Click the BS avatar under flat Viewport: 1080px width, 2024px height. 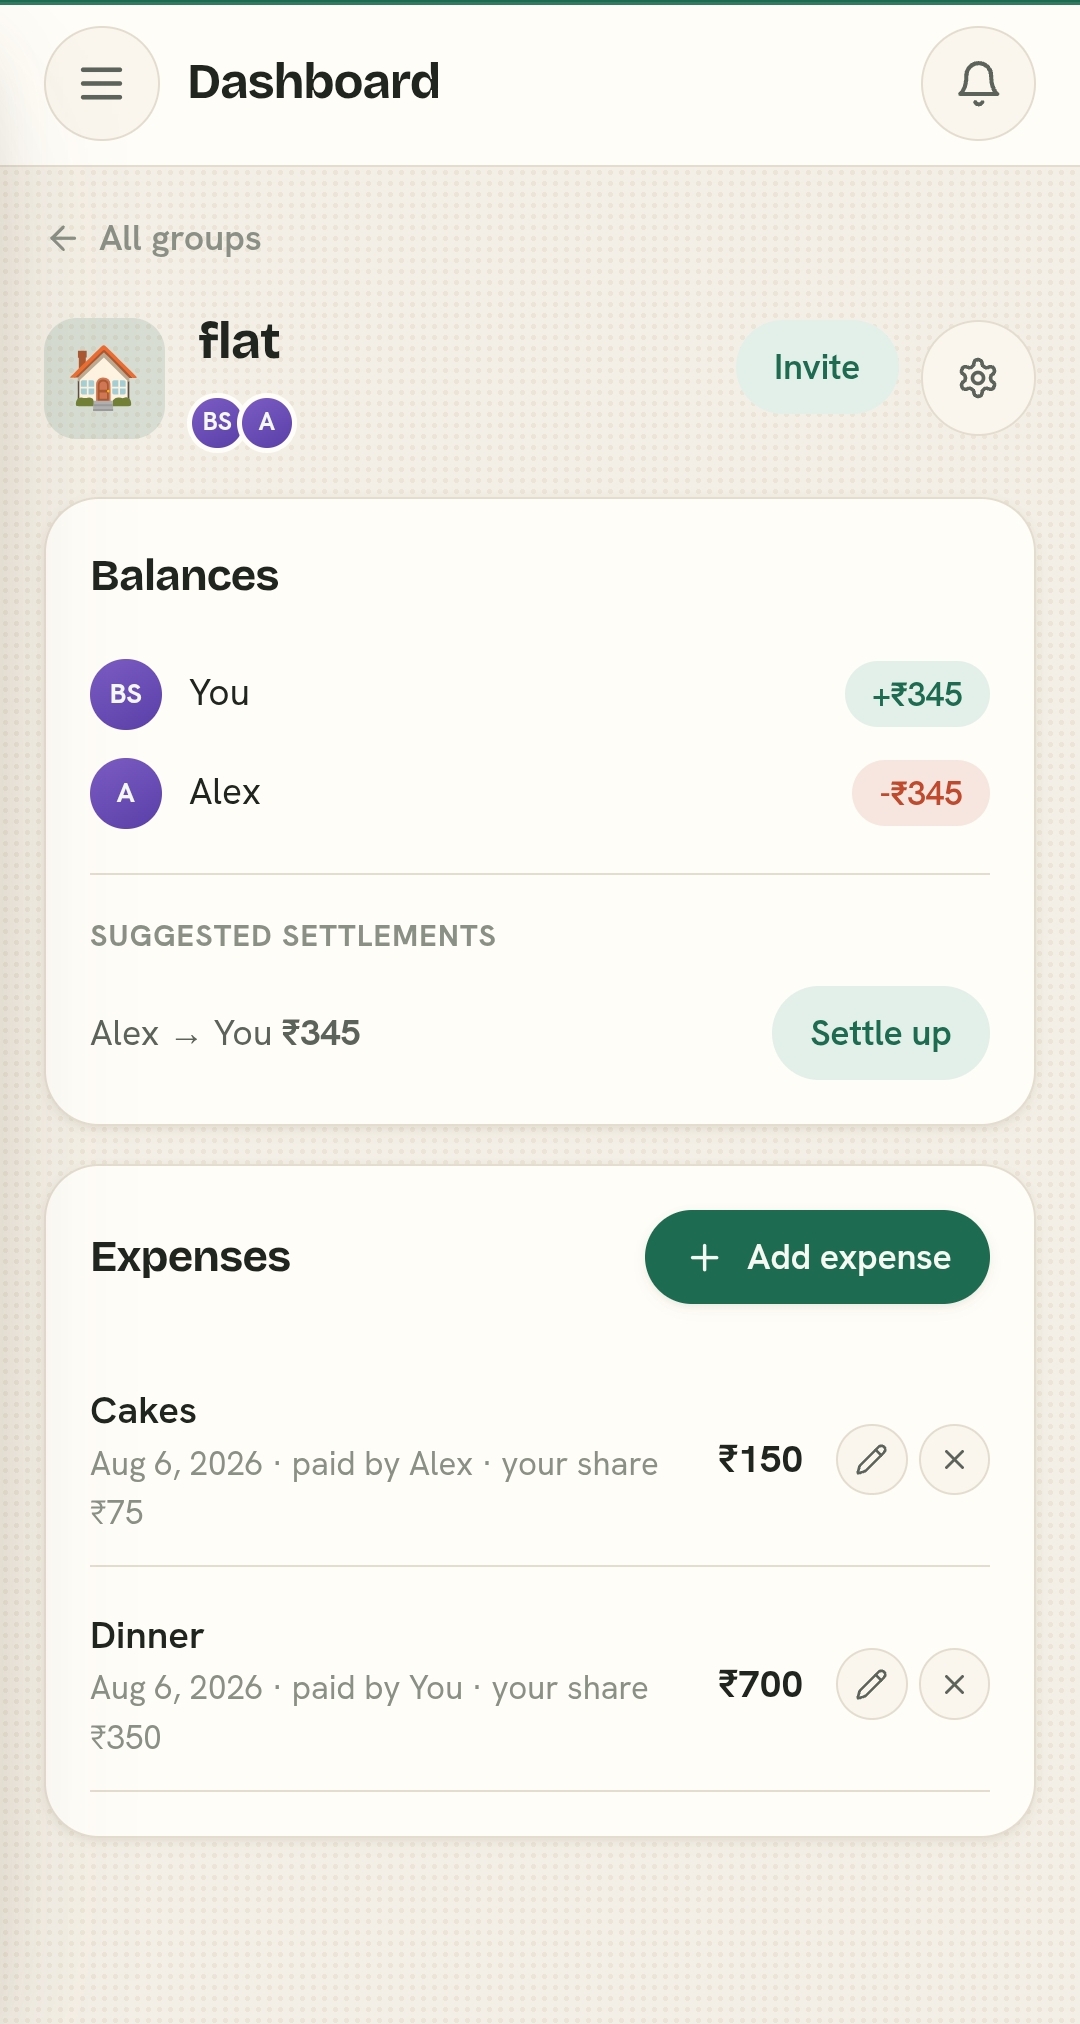point(216,422)
